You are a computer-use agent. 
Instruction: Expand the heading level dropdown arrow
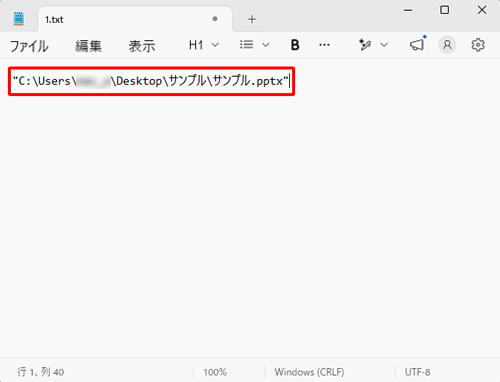click(x=215, y=45)
